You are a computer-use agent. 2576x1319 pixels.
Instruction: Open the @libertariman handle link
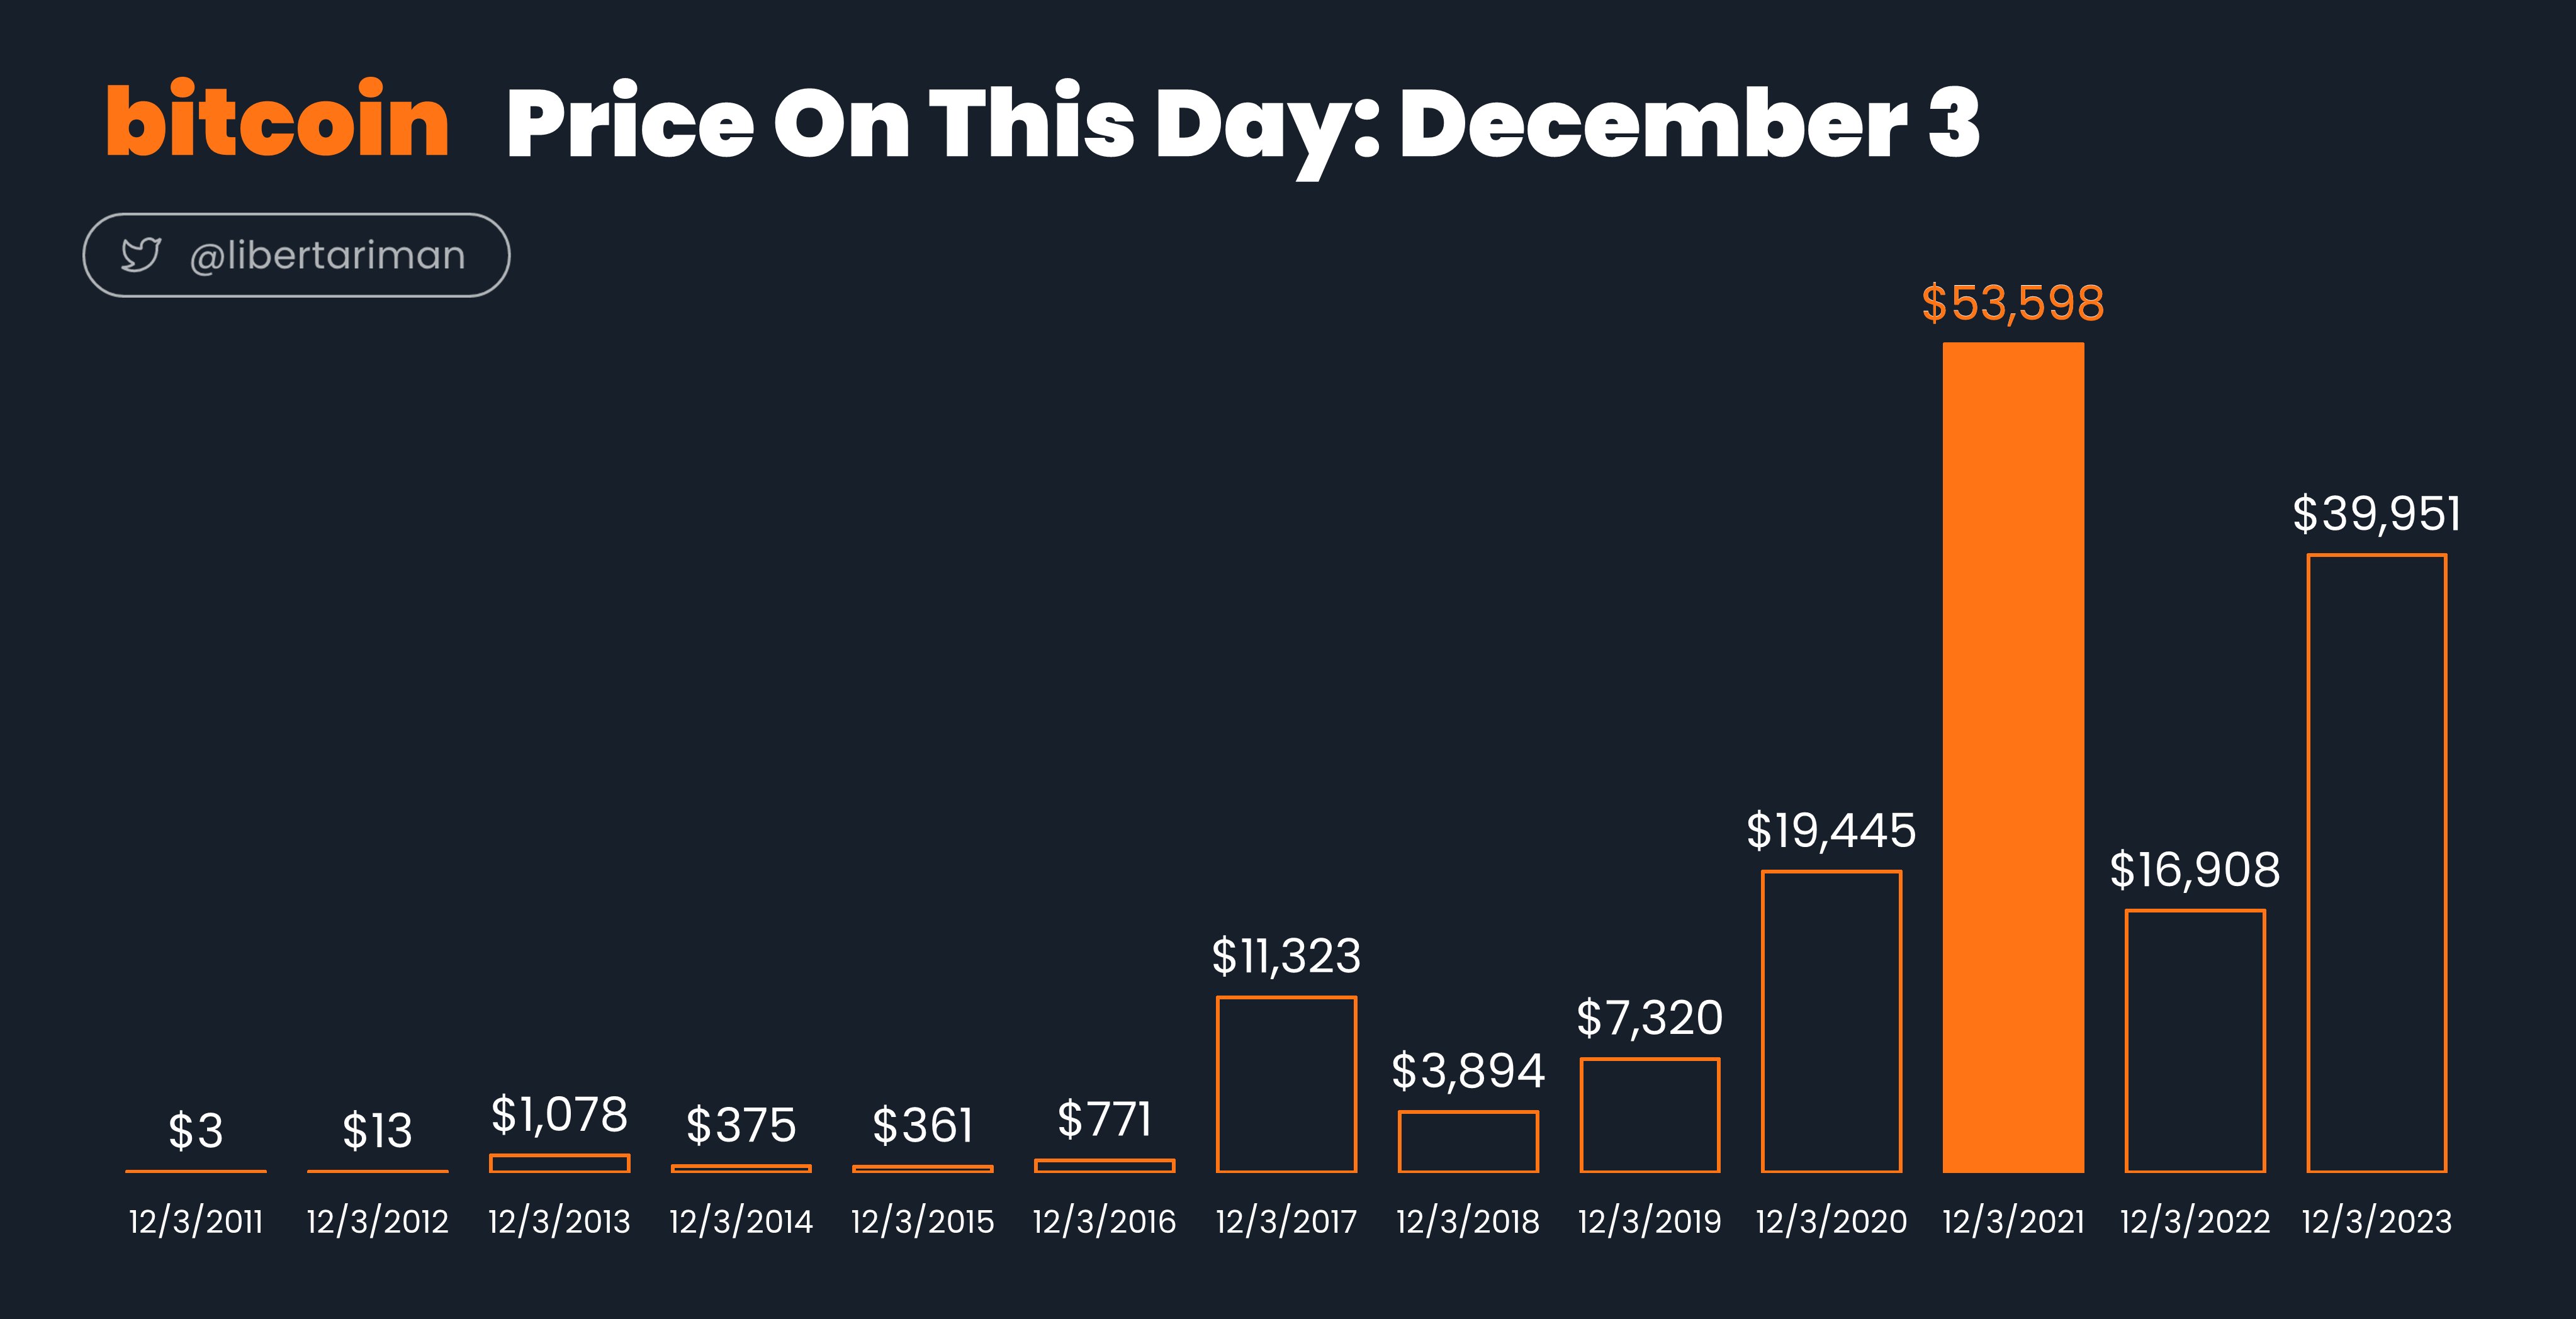click(x=327, y=256)
